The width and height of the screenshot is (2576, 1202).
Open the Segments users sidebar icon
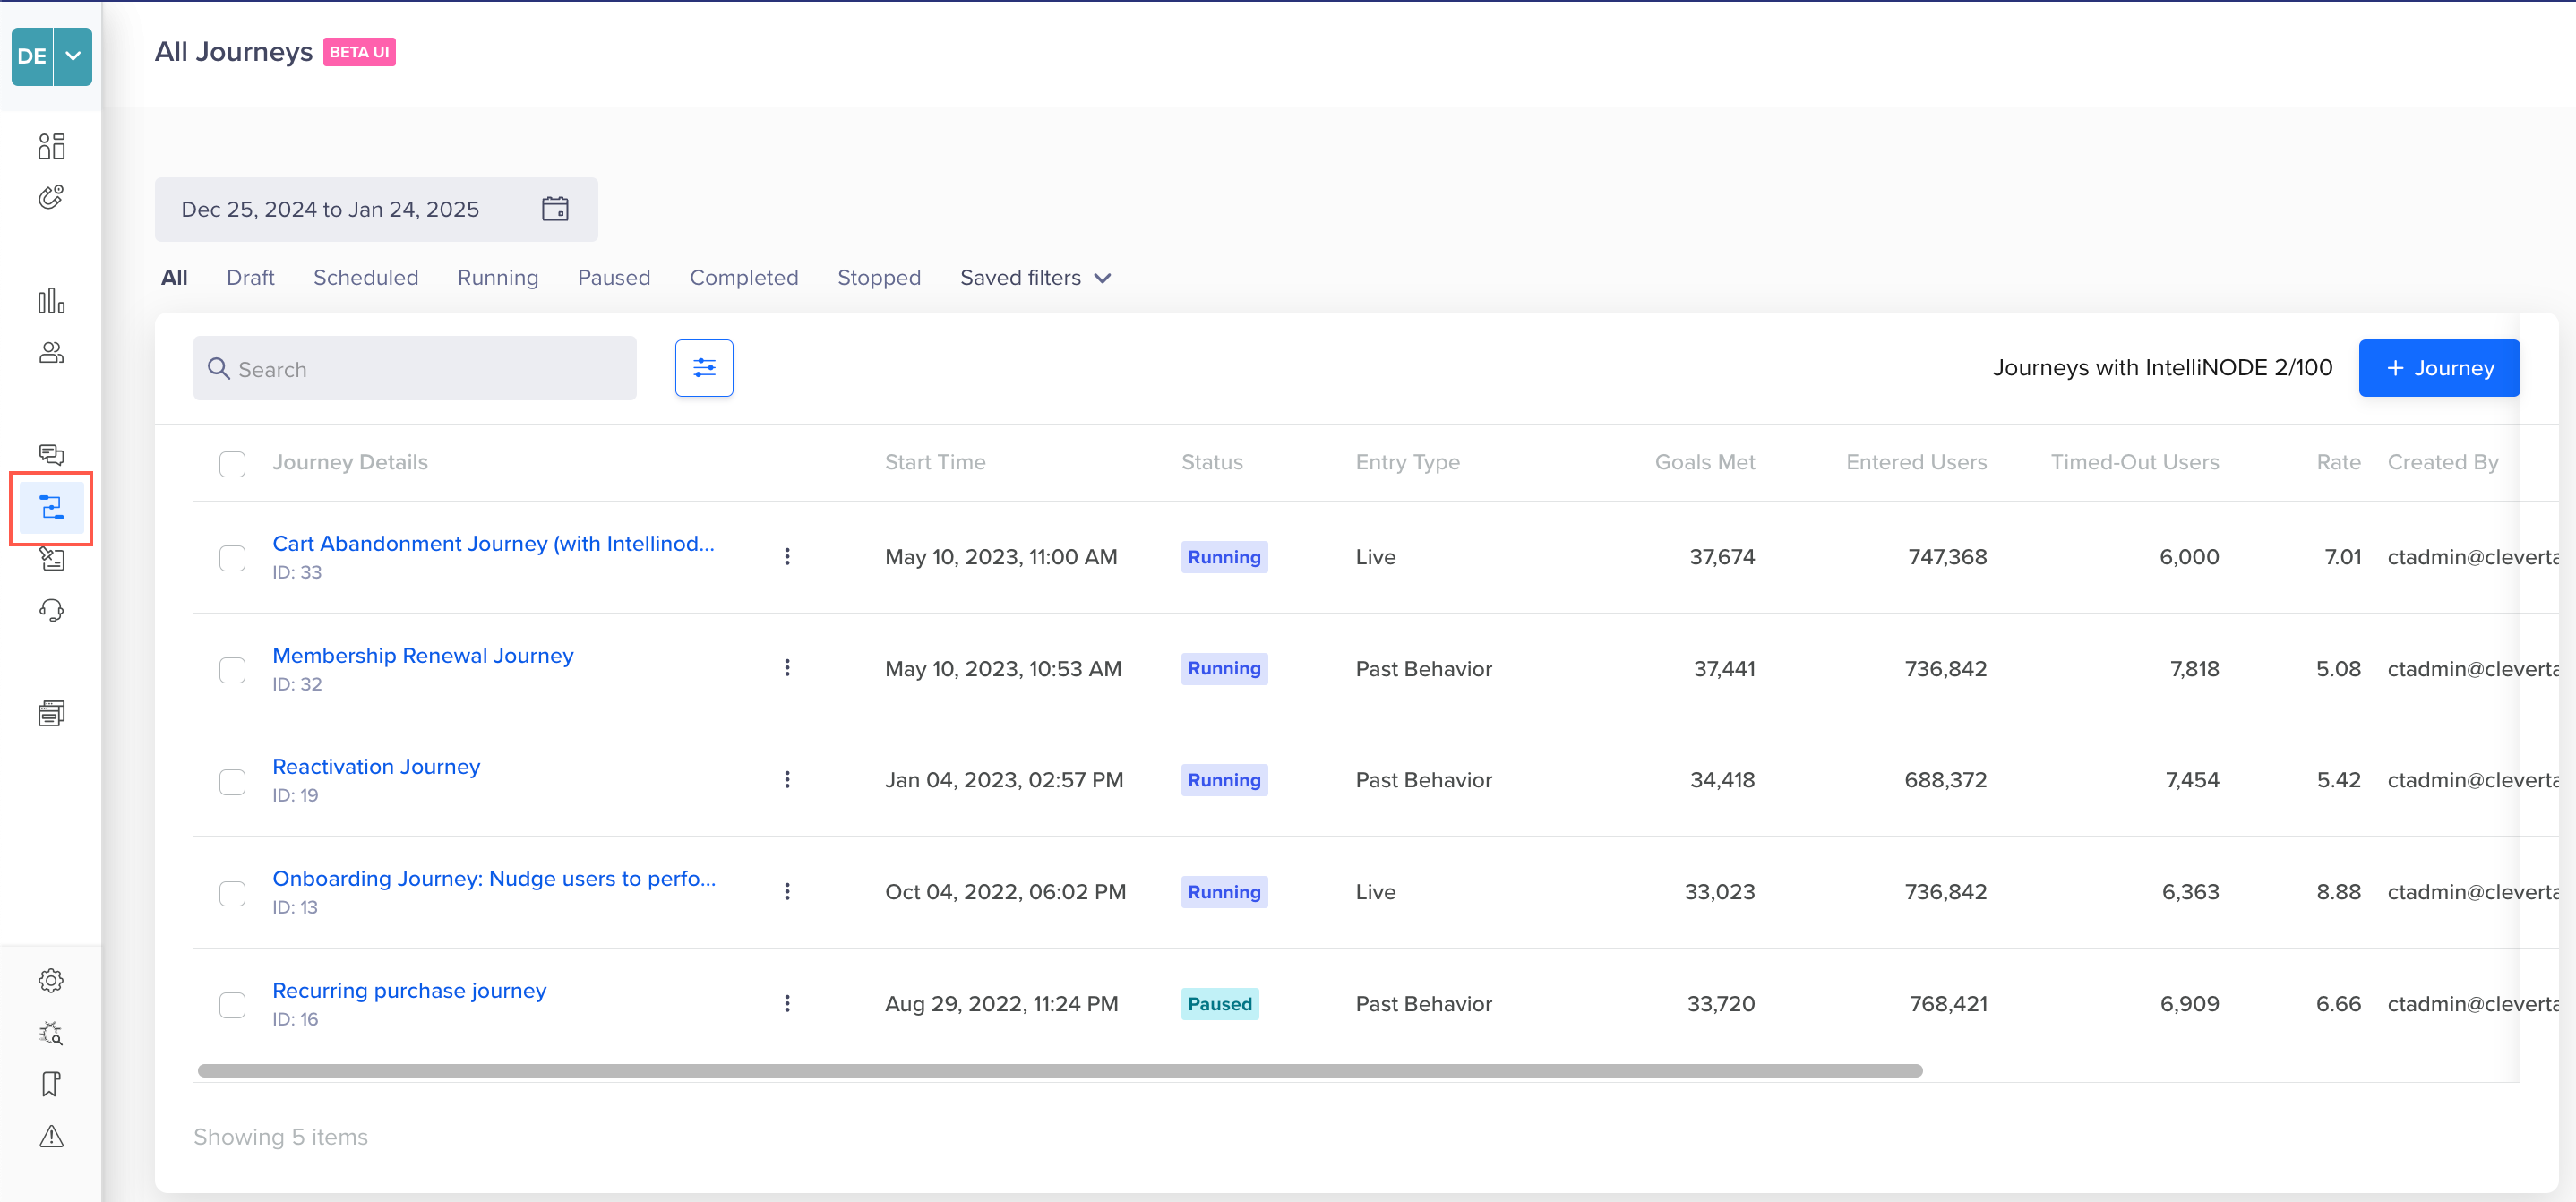click(x=51, y=353)
